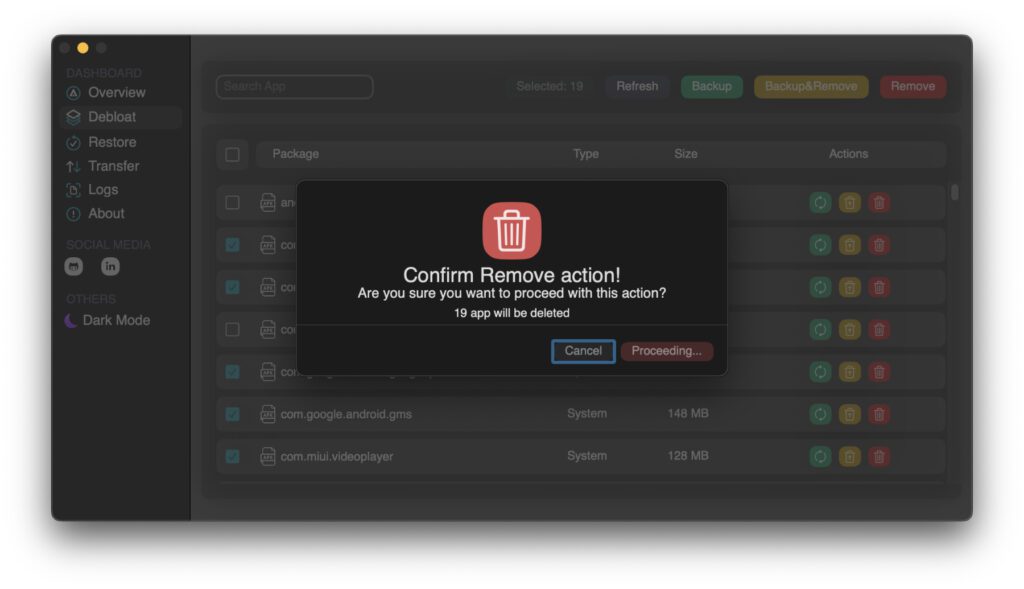The width and height of the screenshot is (1024, 589).
Task: Toggle the Dark Mode option
Action: tap(108, 320)
